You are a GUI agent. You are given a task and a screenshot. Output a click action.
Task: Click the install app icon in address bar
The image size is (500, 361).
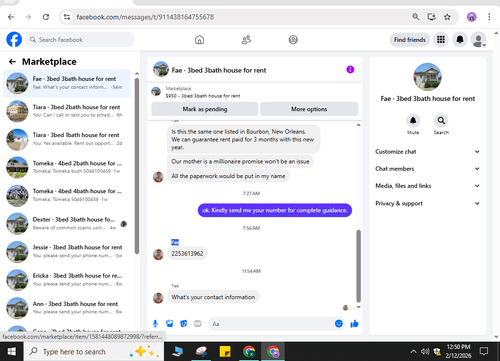coord(431,17)
